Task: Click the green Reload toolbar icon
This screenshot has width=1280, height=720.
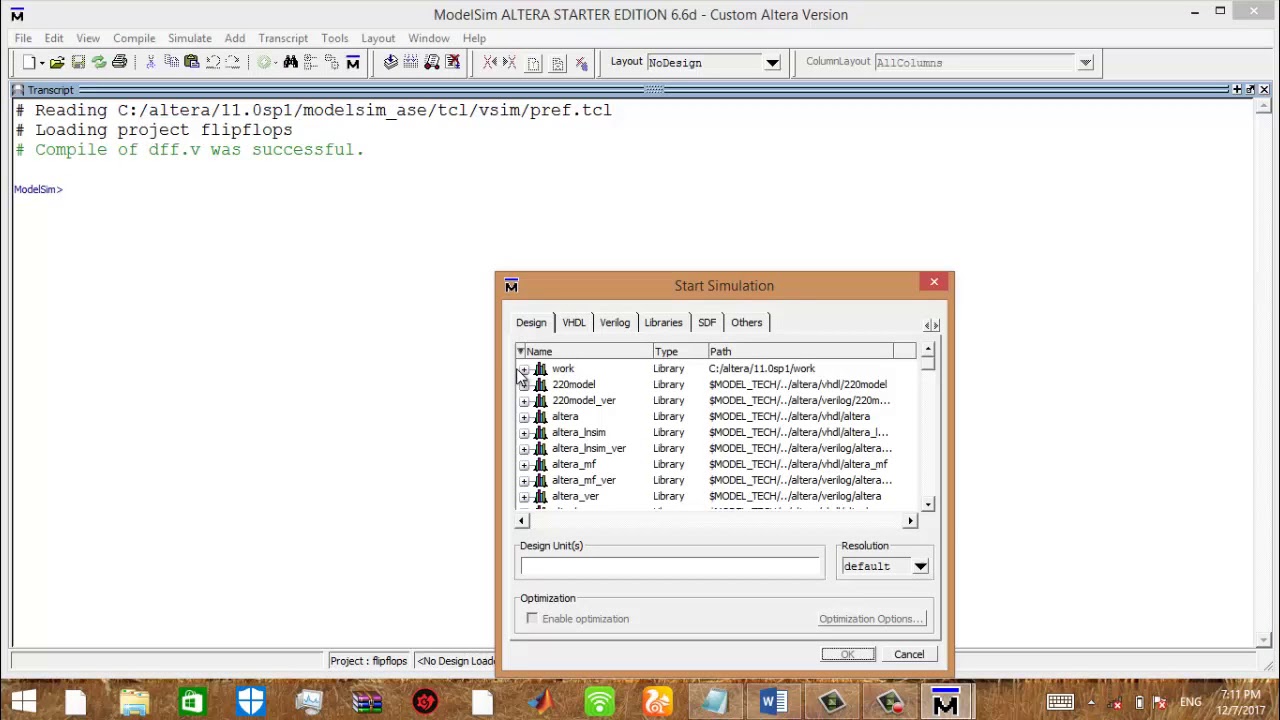Action: click(x=99, y=62)
